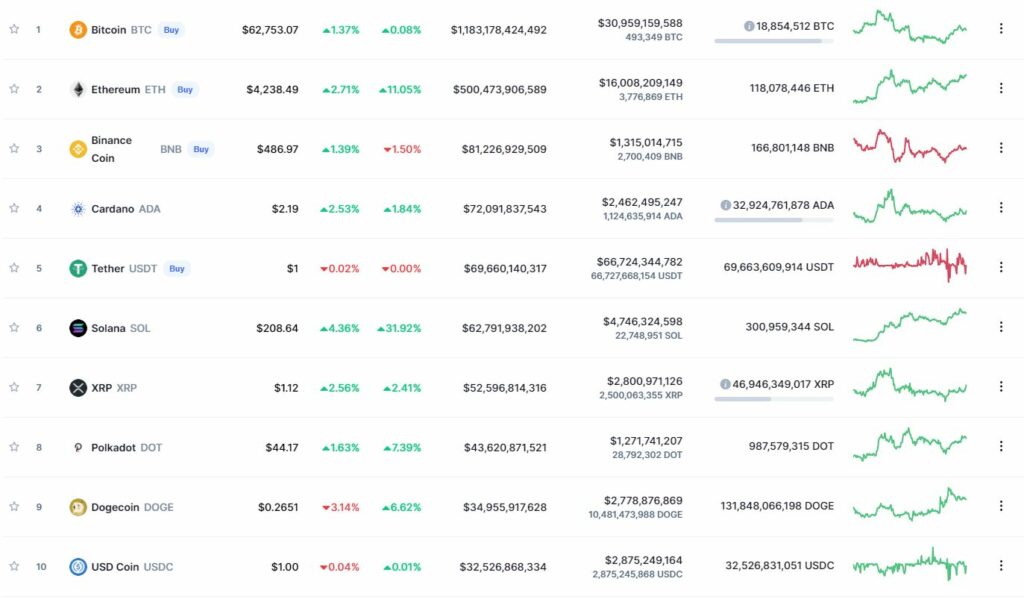1024x599 pixels.
Task: Favorite USD Coin with the star
Action: 14,566
